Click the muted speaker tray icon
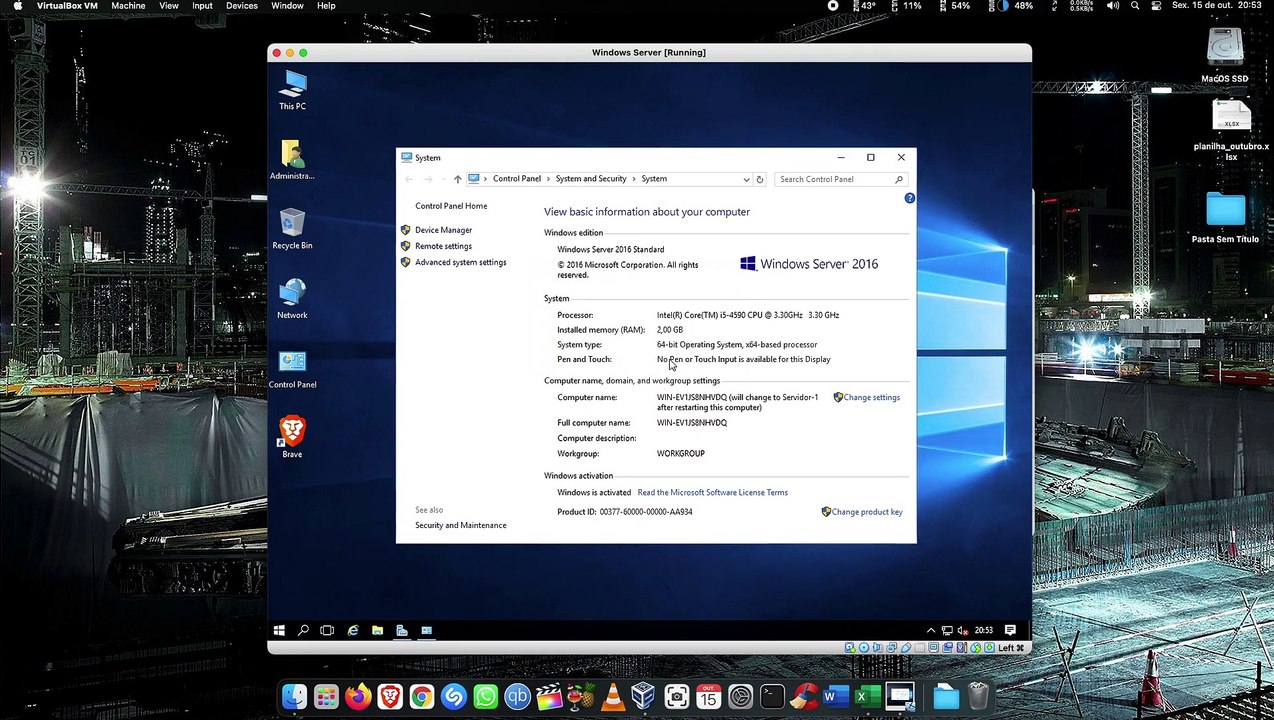Screen dimensions: 1274x720 click(x=962, y=630)
